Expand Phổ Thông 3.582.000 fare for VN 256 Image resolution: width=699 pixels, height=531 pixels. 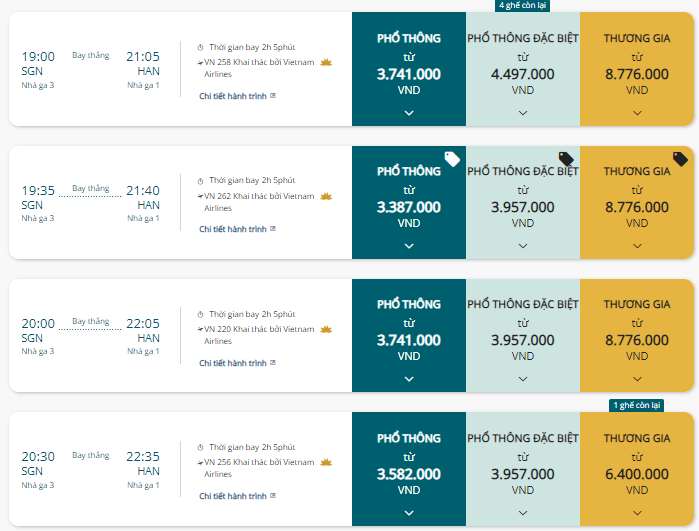click(409, 513)
